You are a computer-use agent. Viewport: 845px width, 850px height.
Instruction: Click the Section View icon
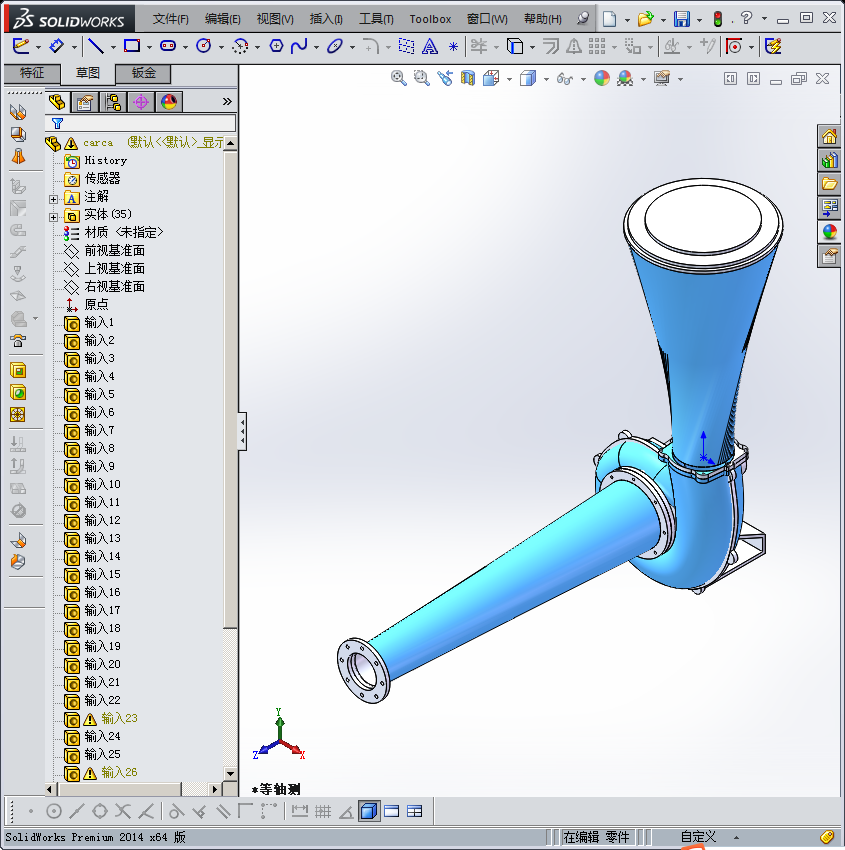(468, 79)
